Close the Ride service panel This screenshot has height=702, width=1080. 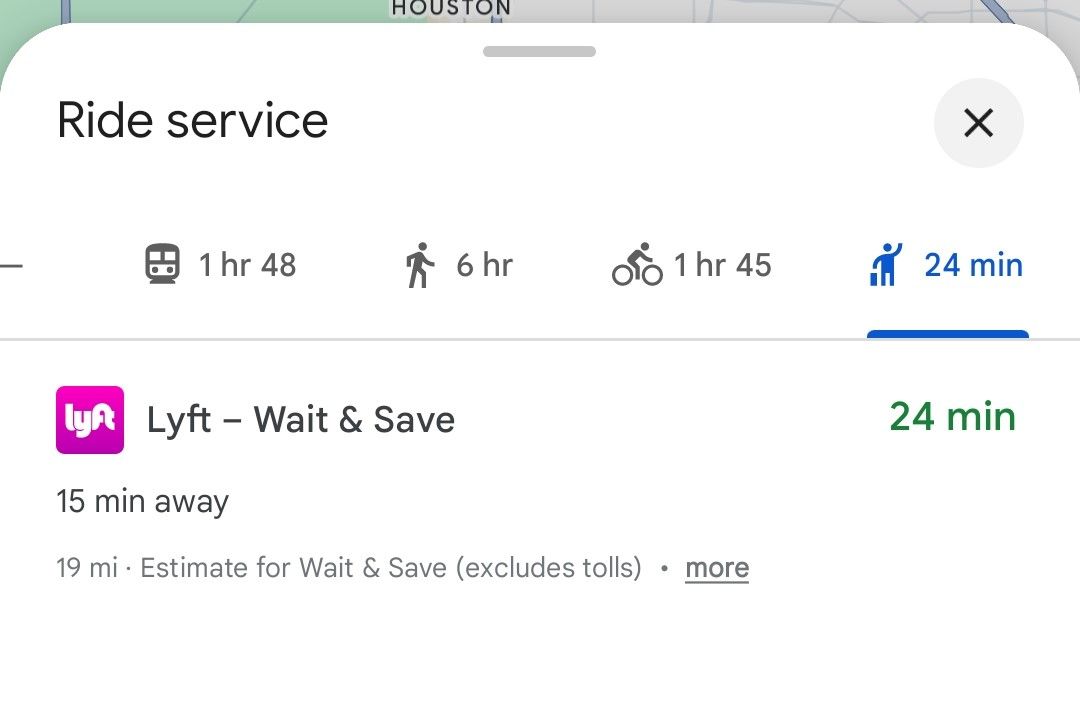tap(978, 123)
